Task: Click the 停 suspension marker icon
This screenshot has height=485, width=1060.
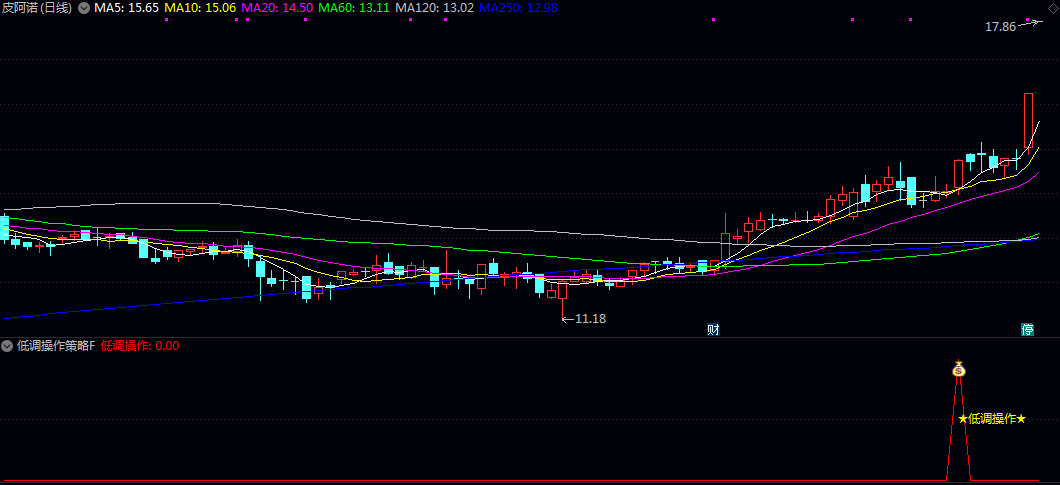Action: [1028, 330]
